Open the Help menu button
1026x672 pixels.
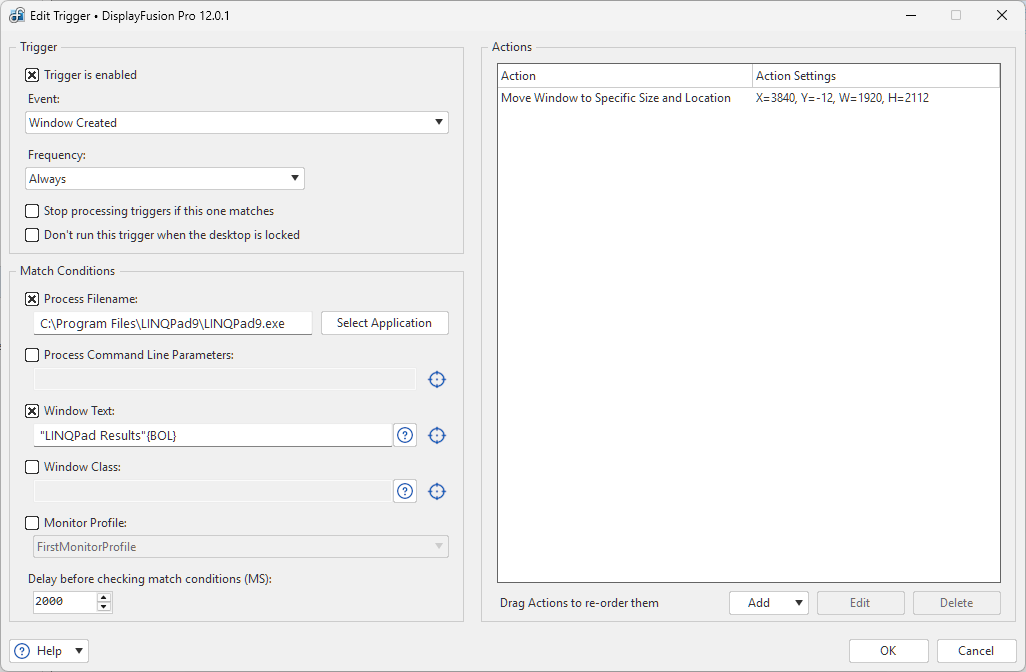pos(49,651)
